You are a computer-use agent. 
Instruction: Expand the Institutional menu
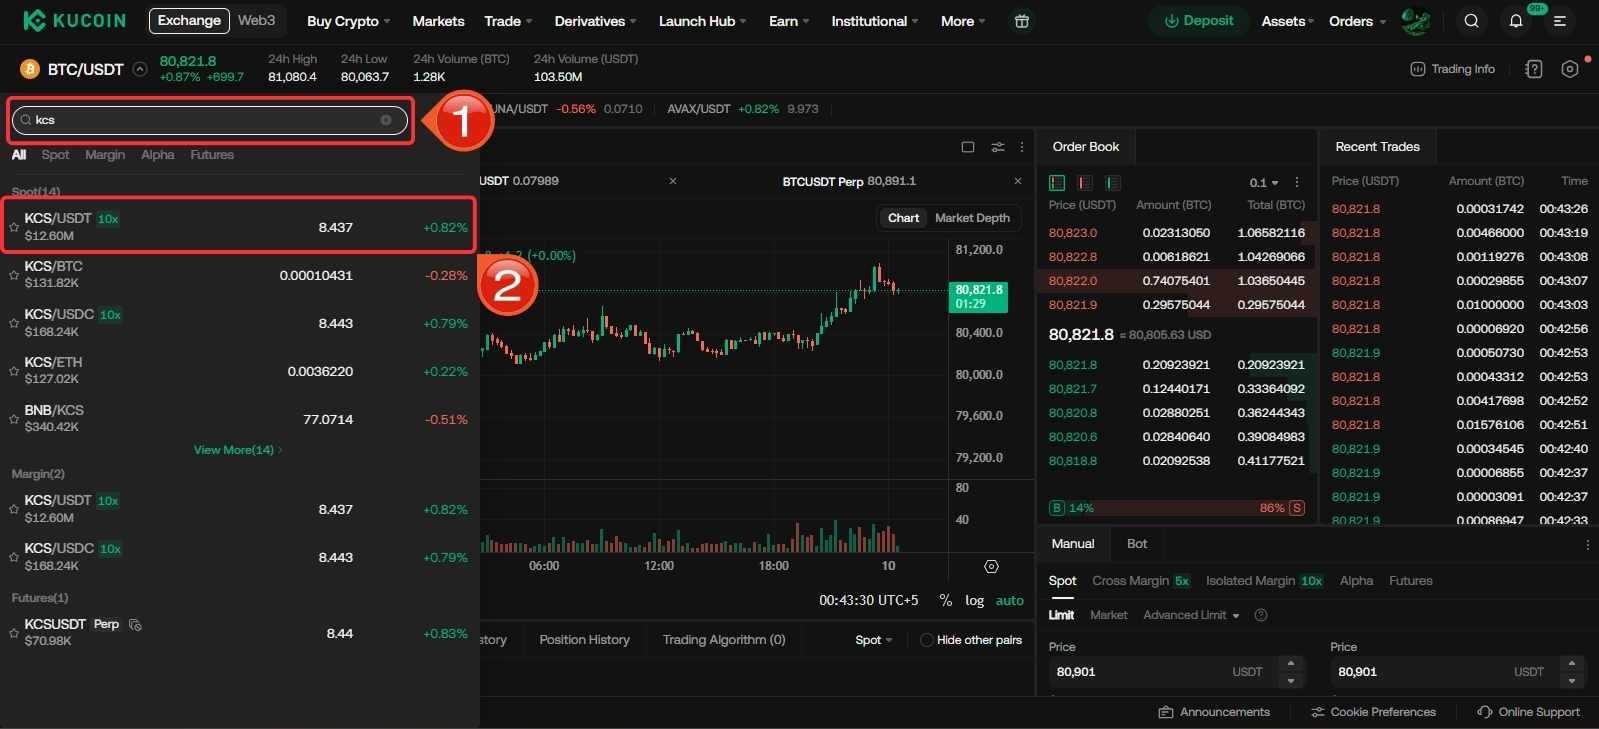[x=875, y=21]
